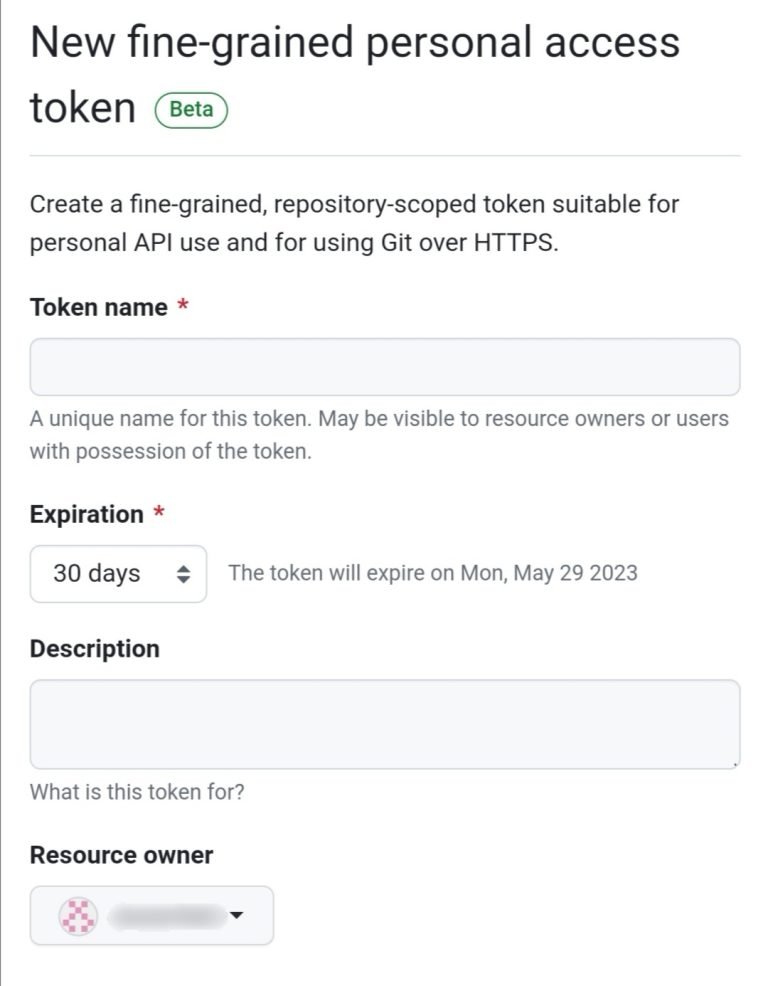Select the Token name input field

[384, 365]
